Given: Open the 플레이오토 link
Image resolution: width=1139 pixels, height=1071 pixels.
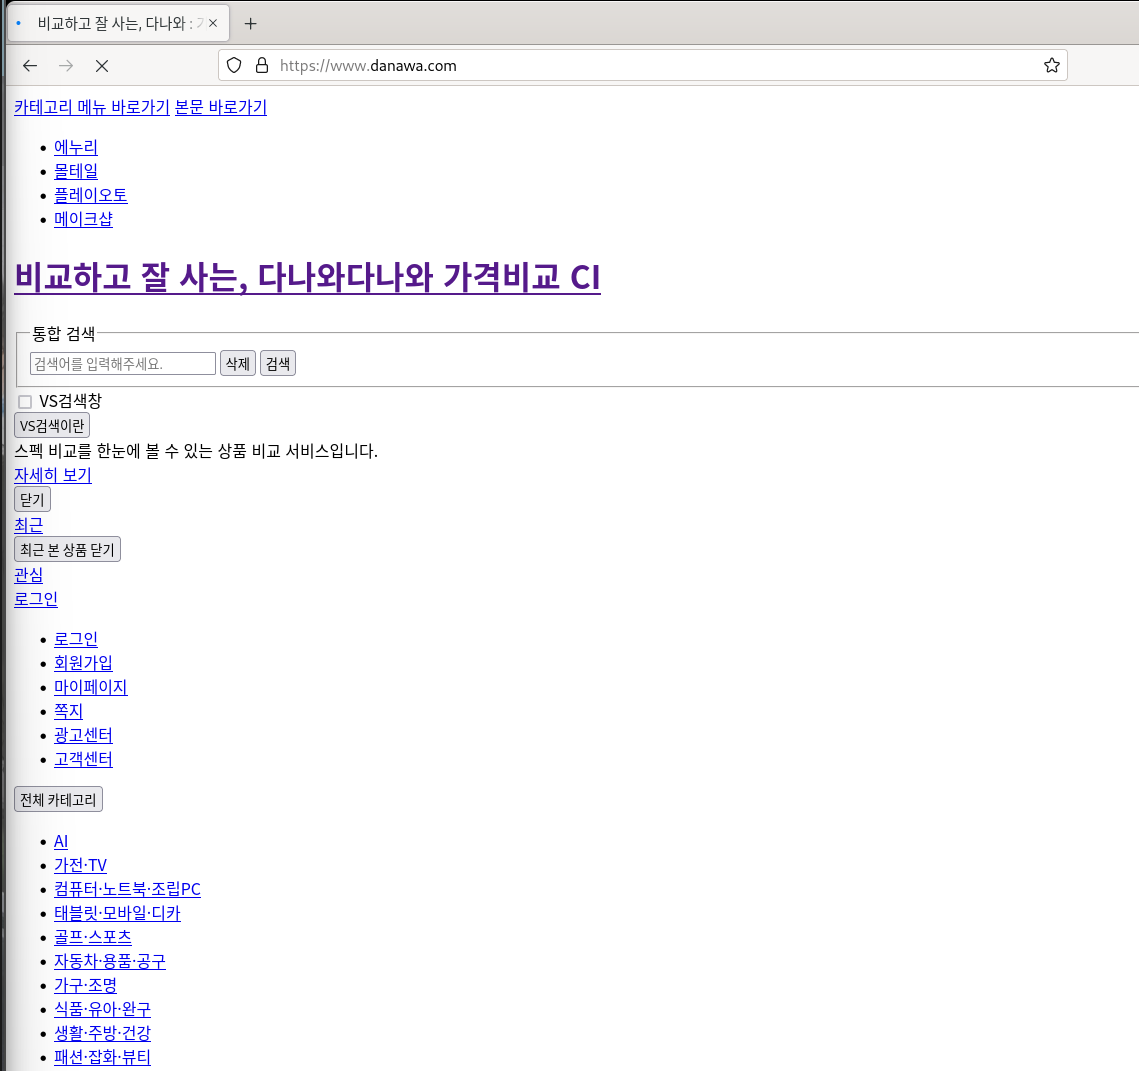Looking at the screenshot, I should (x=91, y=195).
